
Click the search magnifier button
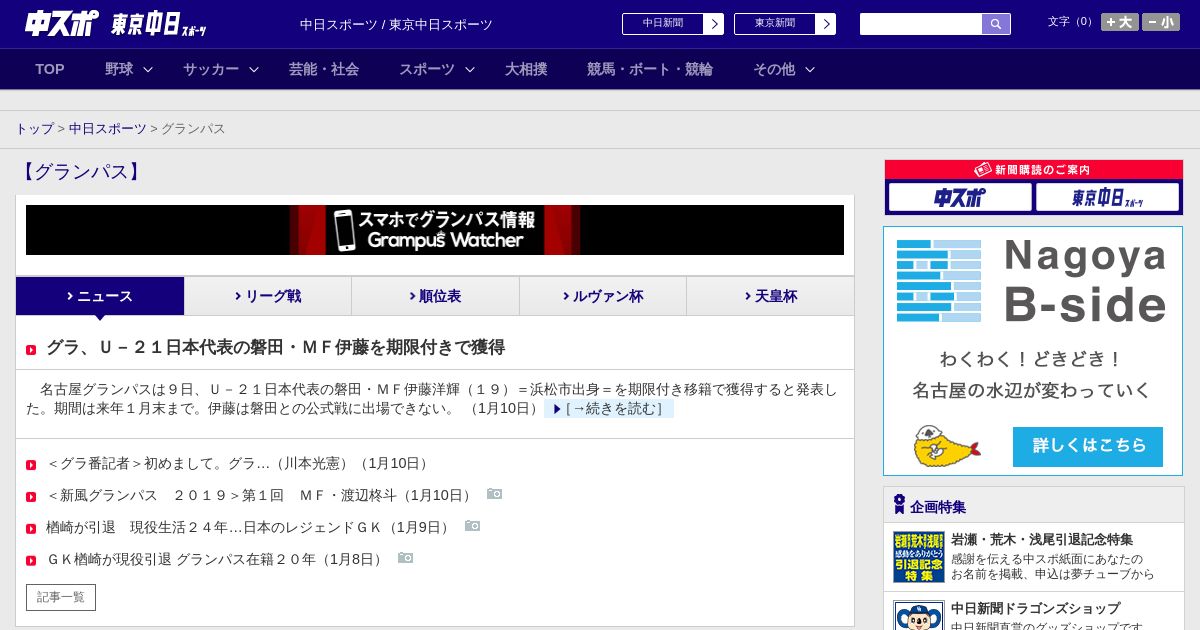coord(996,24)
